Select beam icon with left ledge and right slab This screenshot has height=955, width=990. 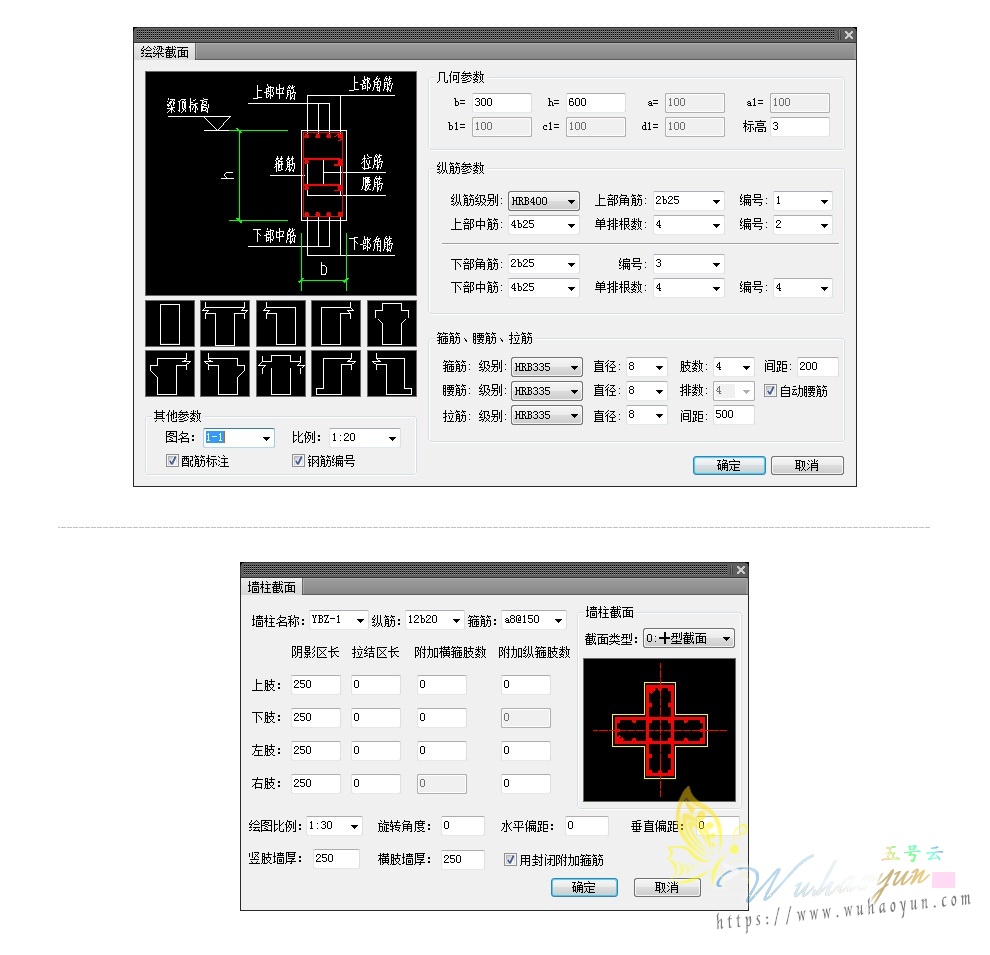[x=170, y=374]
